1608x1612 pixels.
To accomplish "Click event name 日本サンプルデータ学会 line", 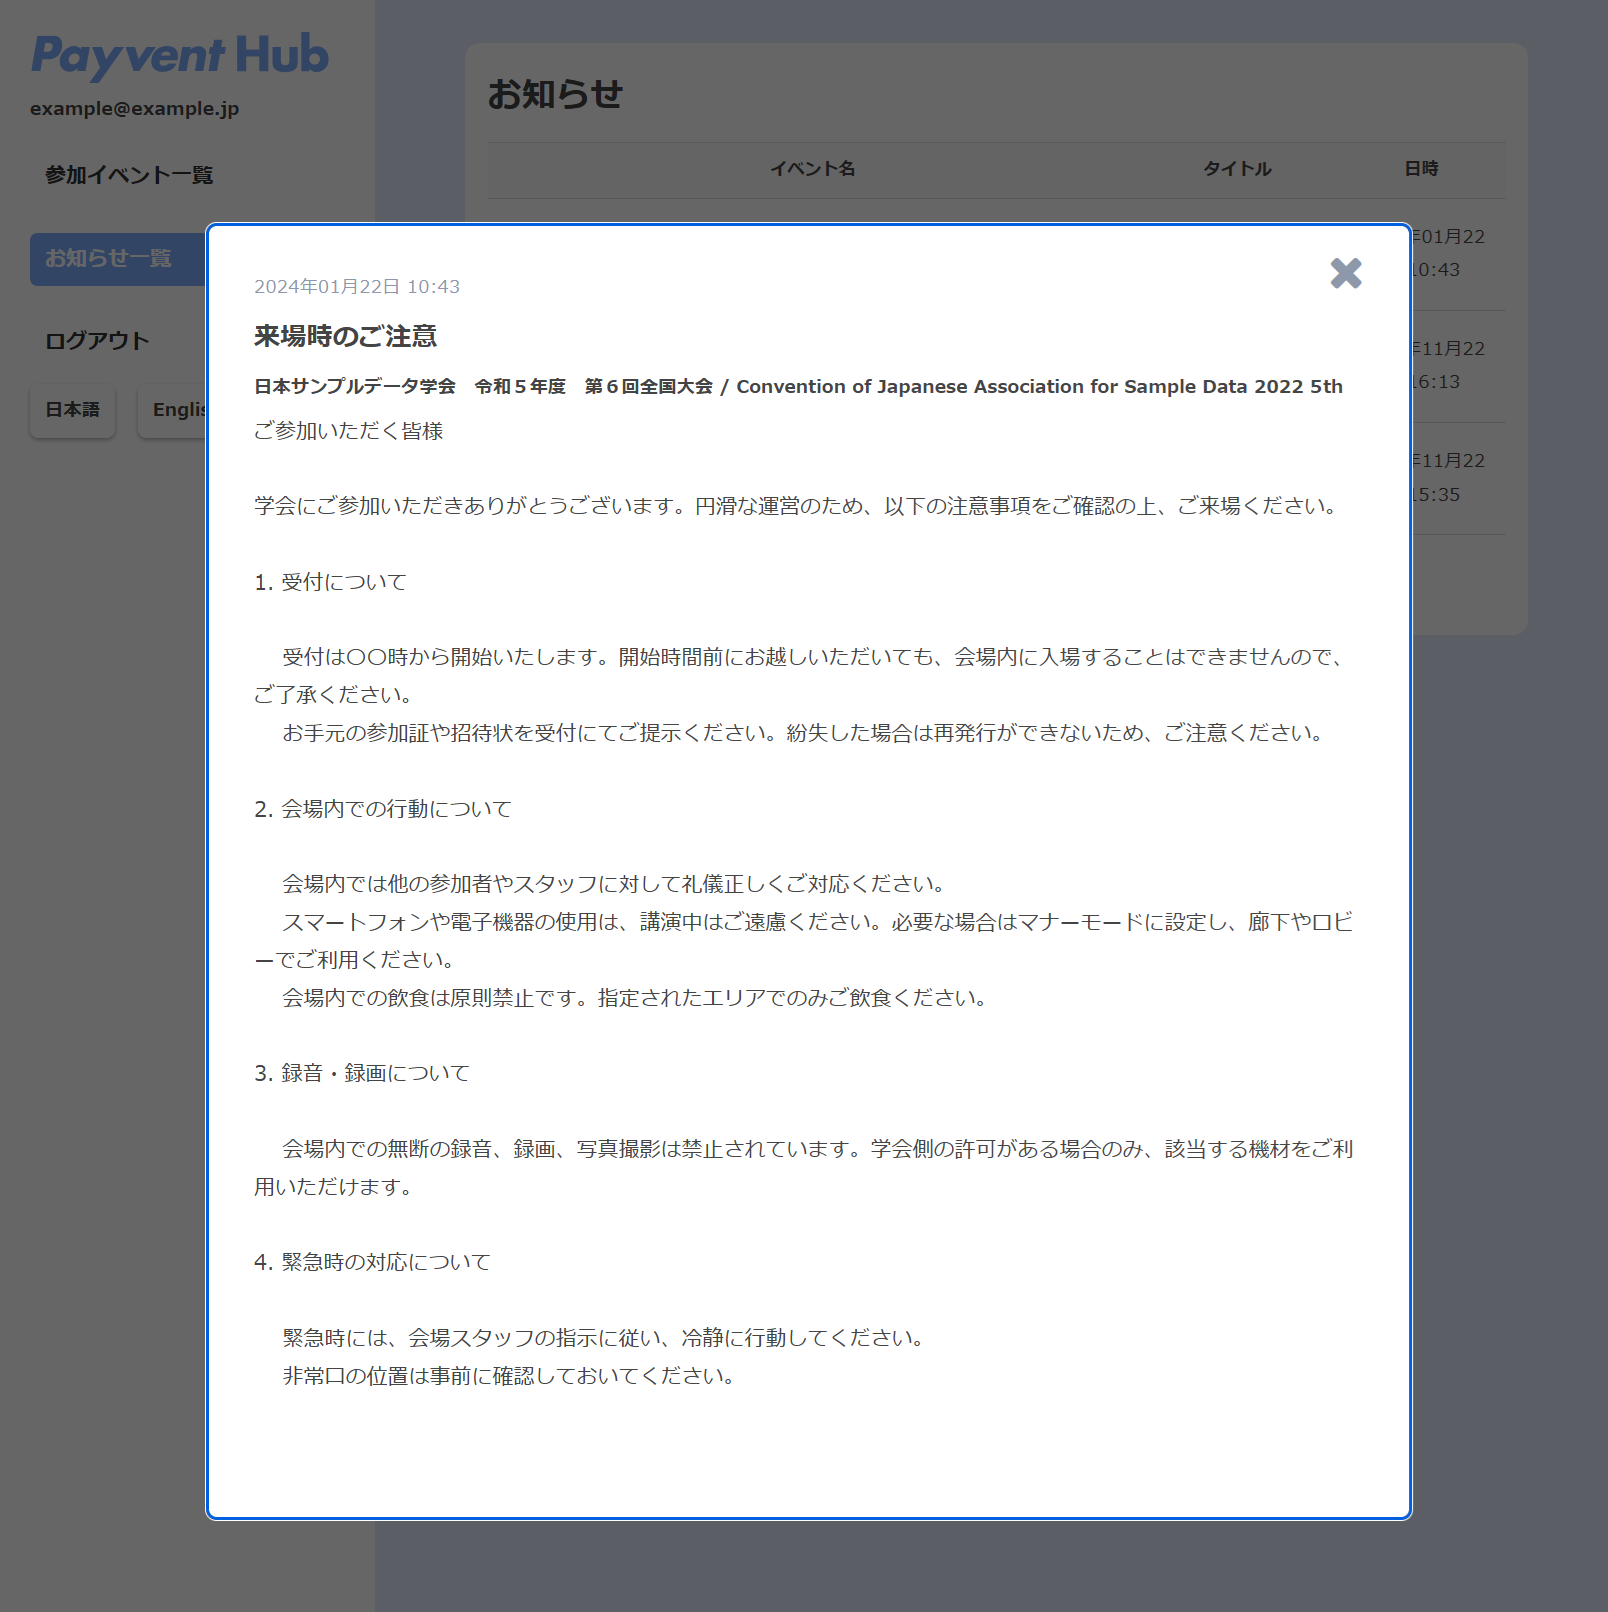I will point(798,387).
